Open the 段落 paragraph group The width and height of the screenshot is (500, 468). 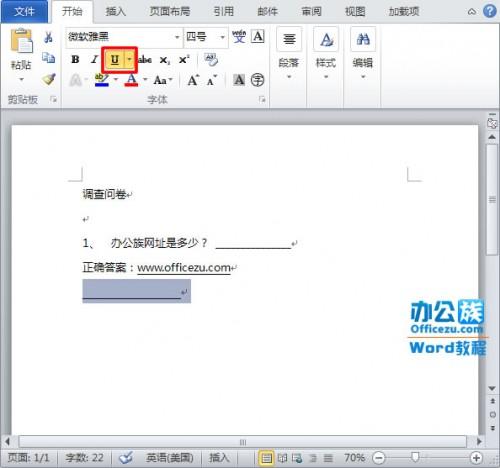pyautogui.click(x=289, y=53)
